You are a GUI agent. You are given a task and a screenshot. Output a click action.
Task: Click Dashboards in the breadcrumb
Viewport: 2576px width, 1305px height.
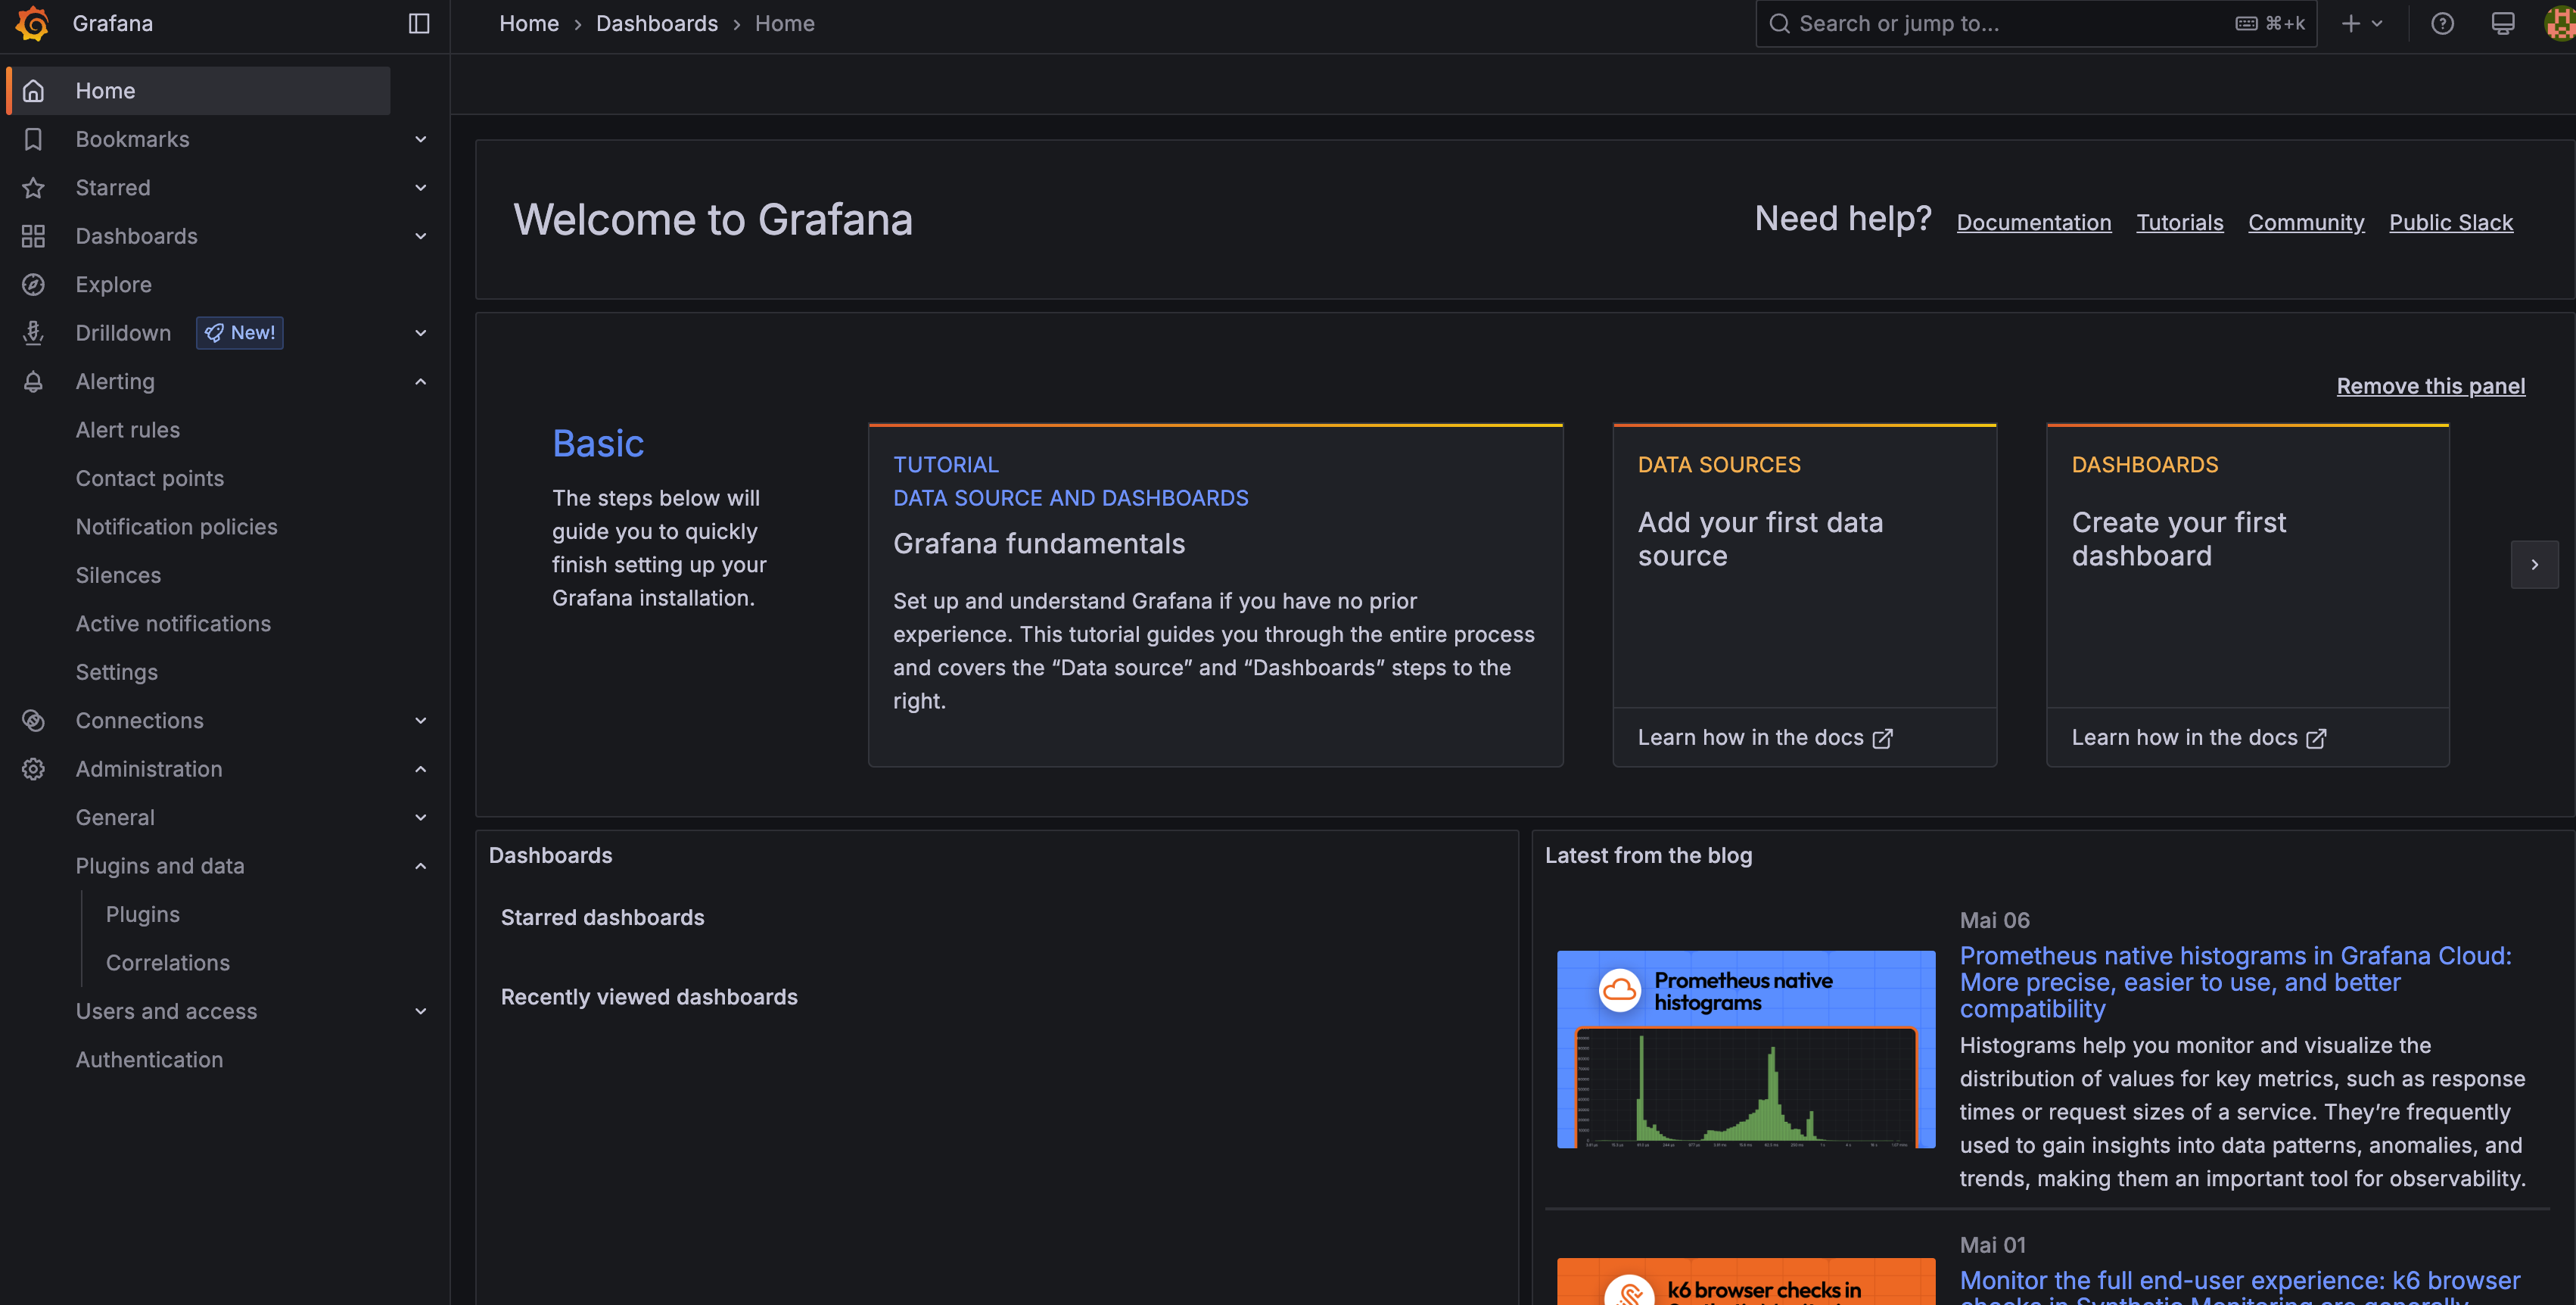pos(656,23)
